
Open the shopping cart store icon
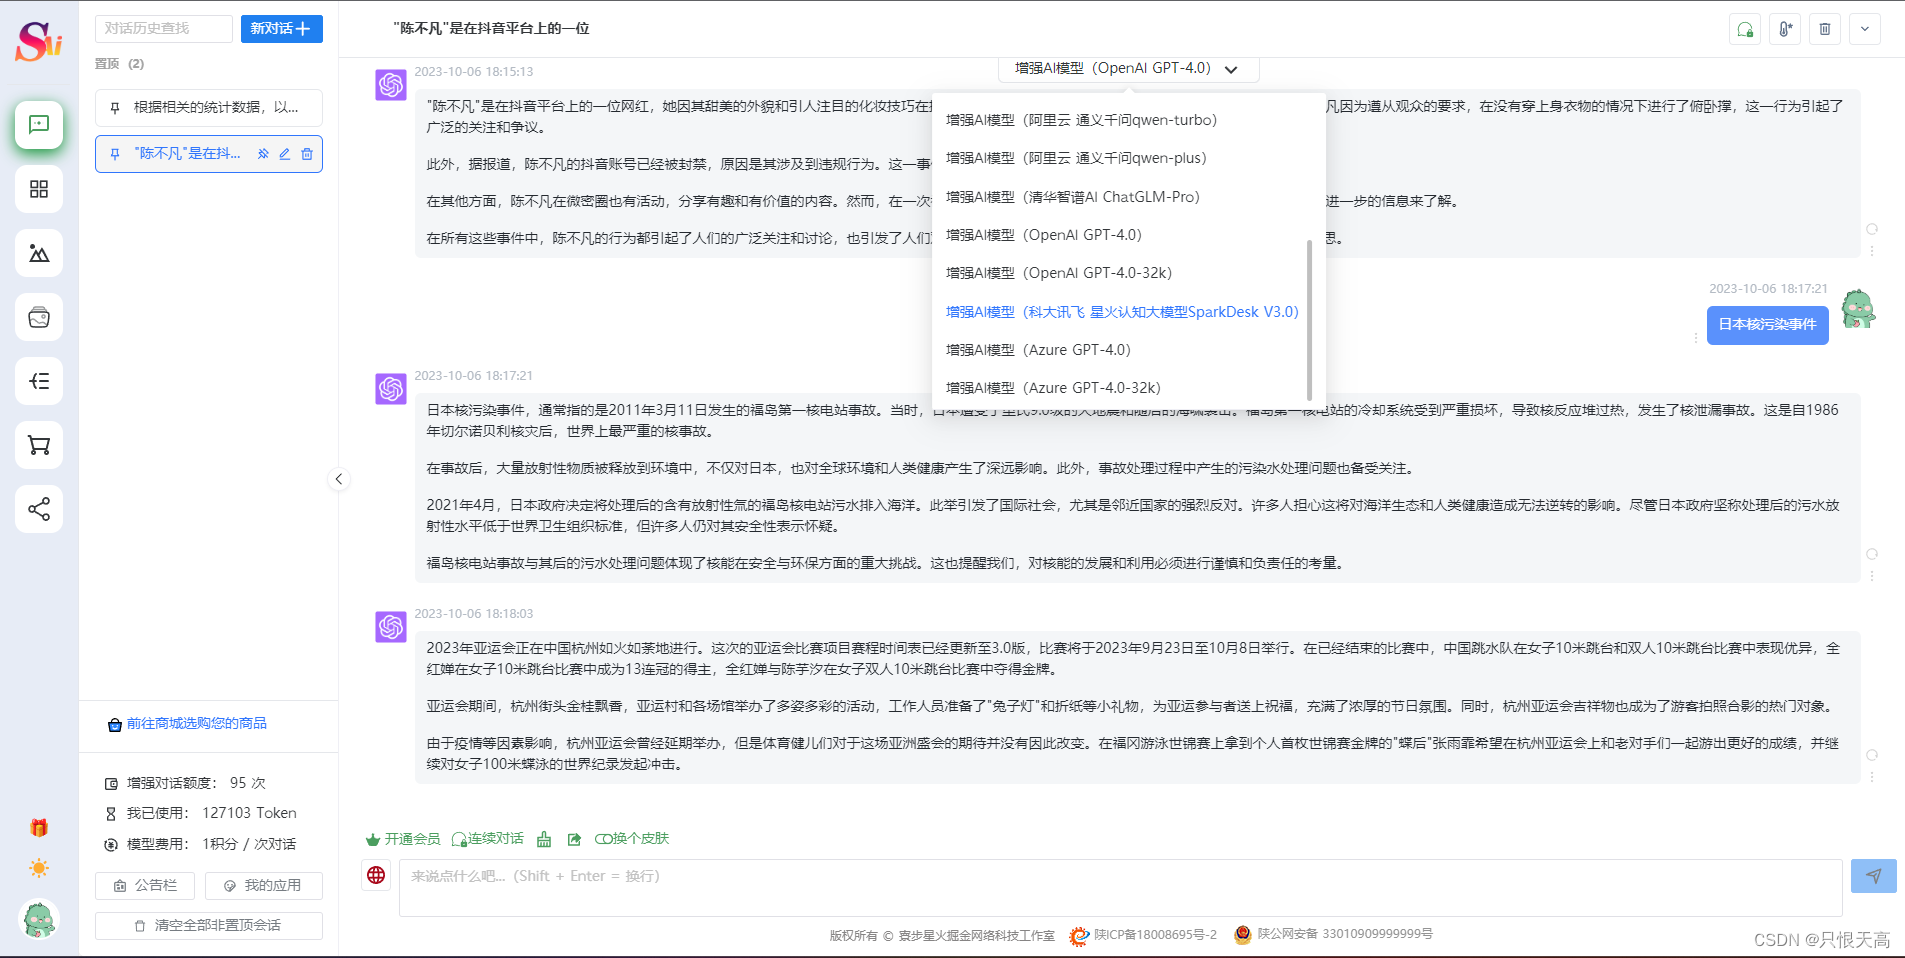pos(39,445)
